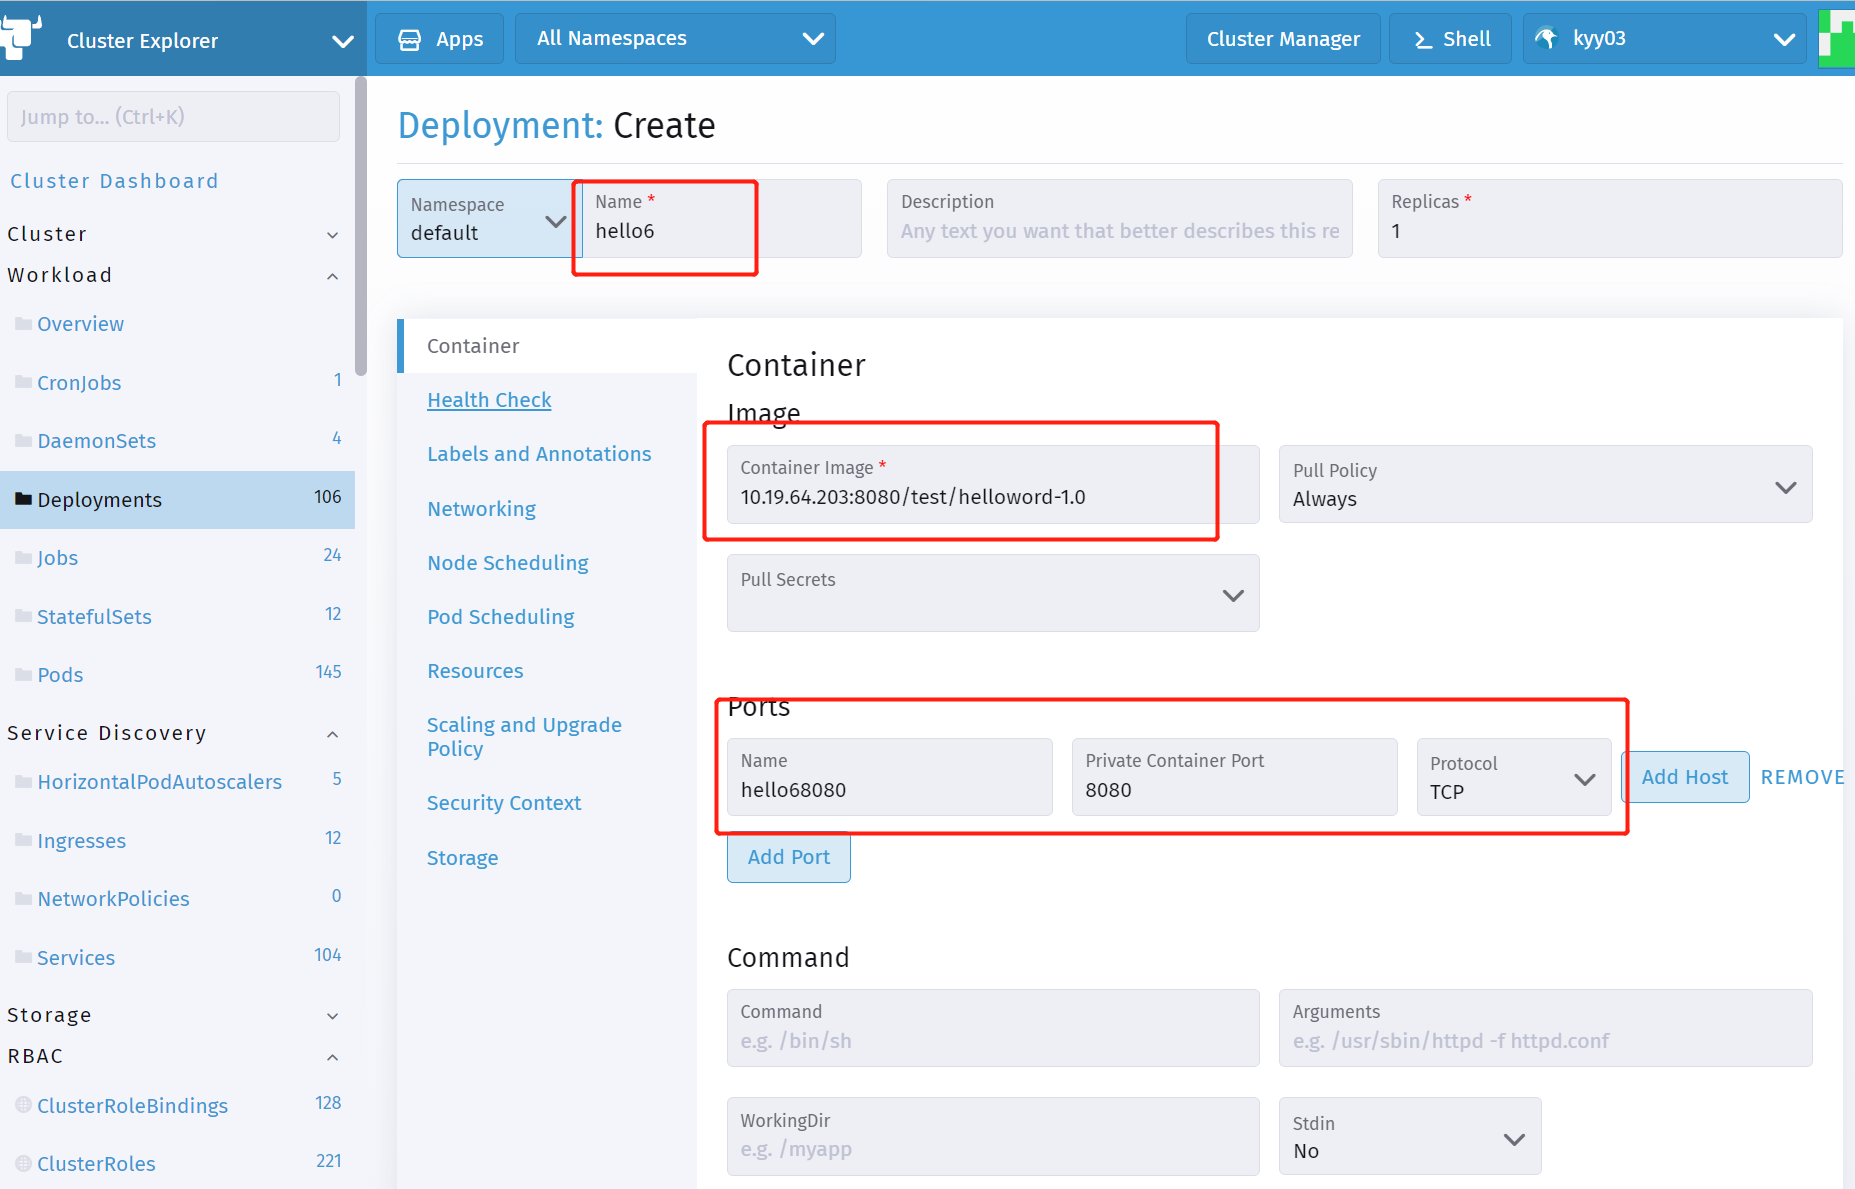1855x1189 pixels.
Task: Click the NetworkPolicies folder icon
Action: (x=24, y=898)
